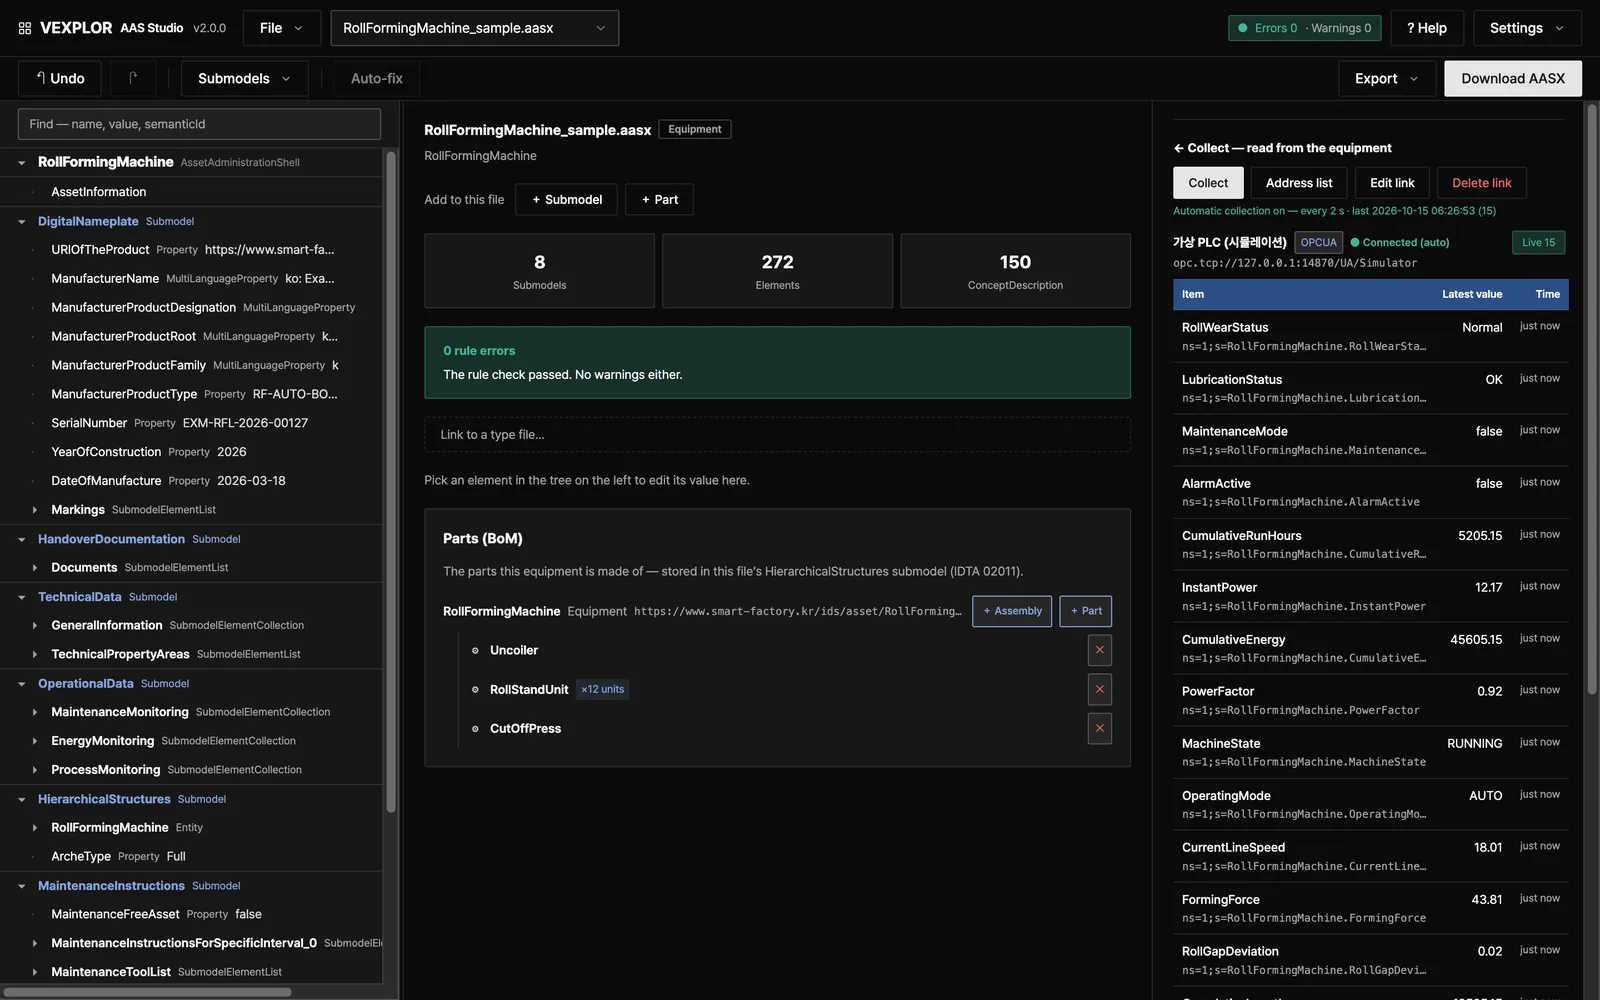Click the Link to a type file field
Viewport: 1600px width, 1000px height.
(777, 435)
